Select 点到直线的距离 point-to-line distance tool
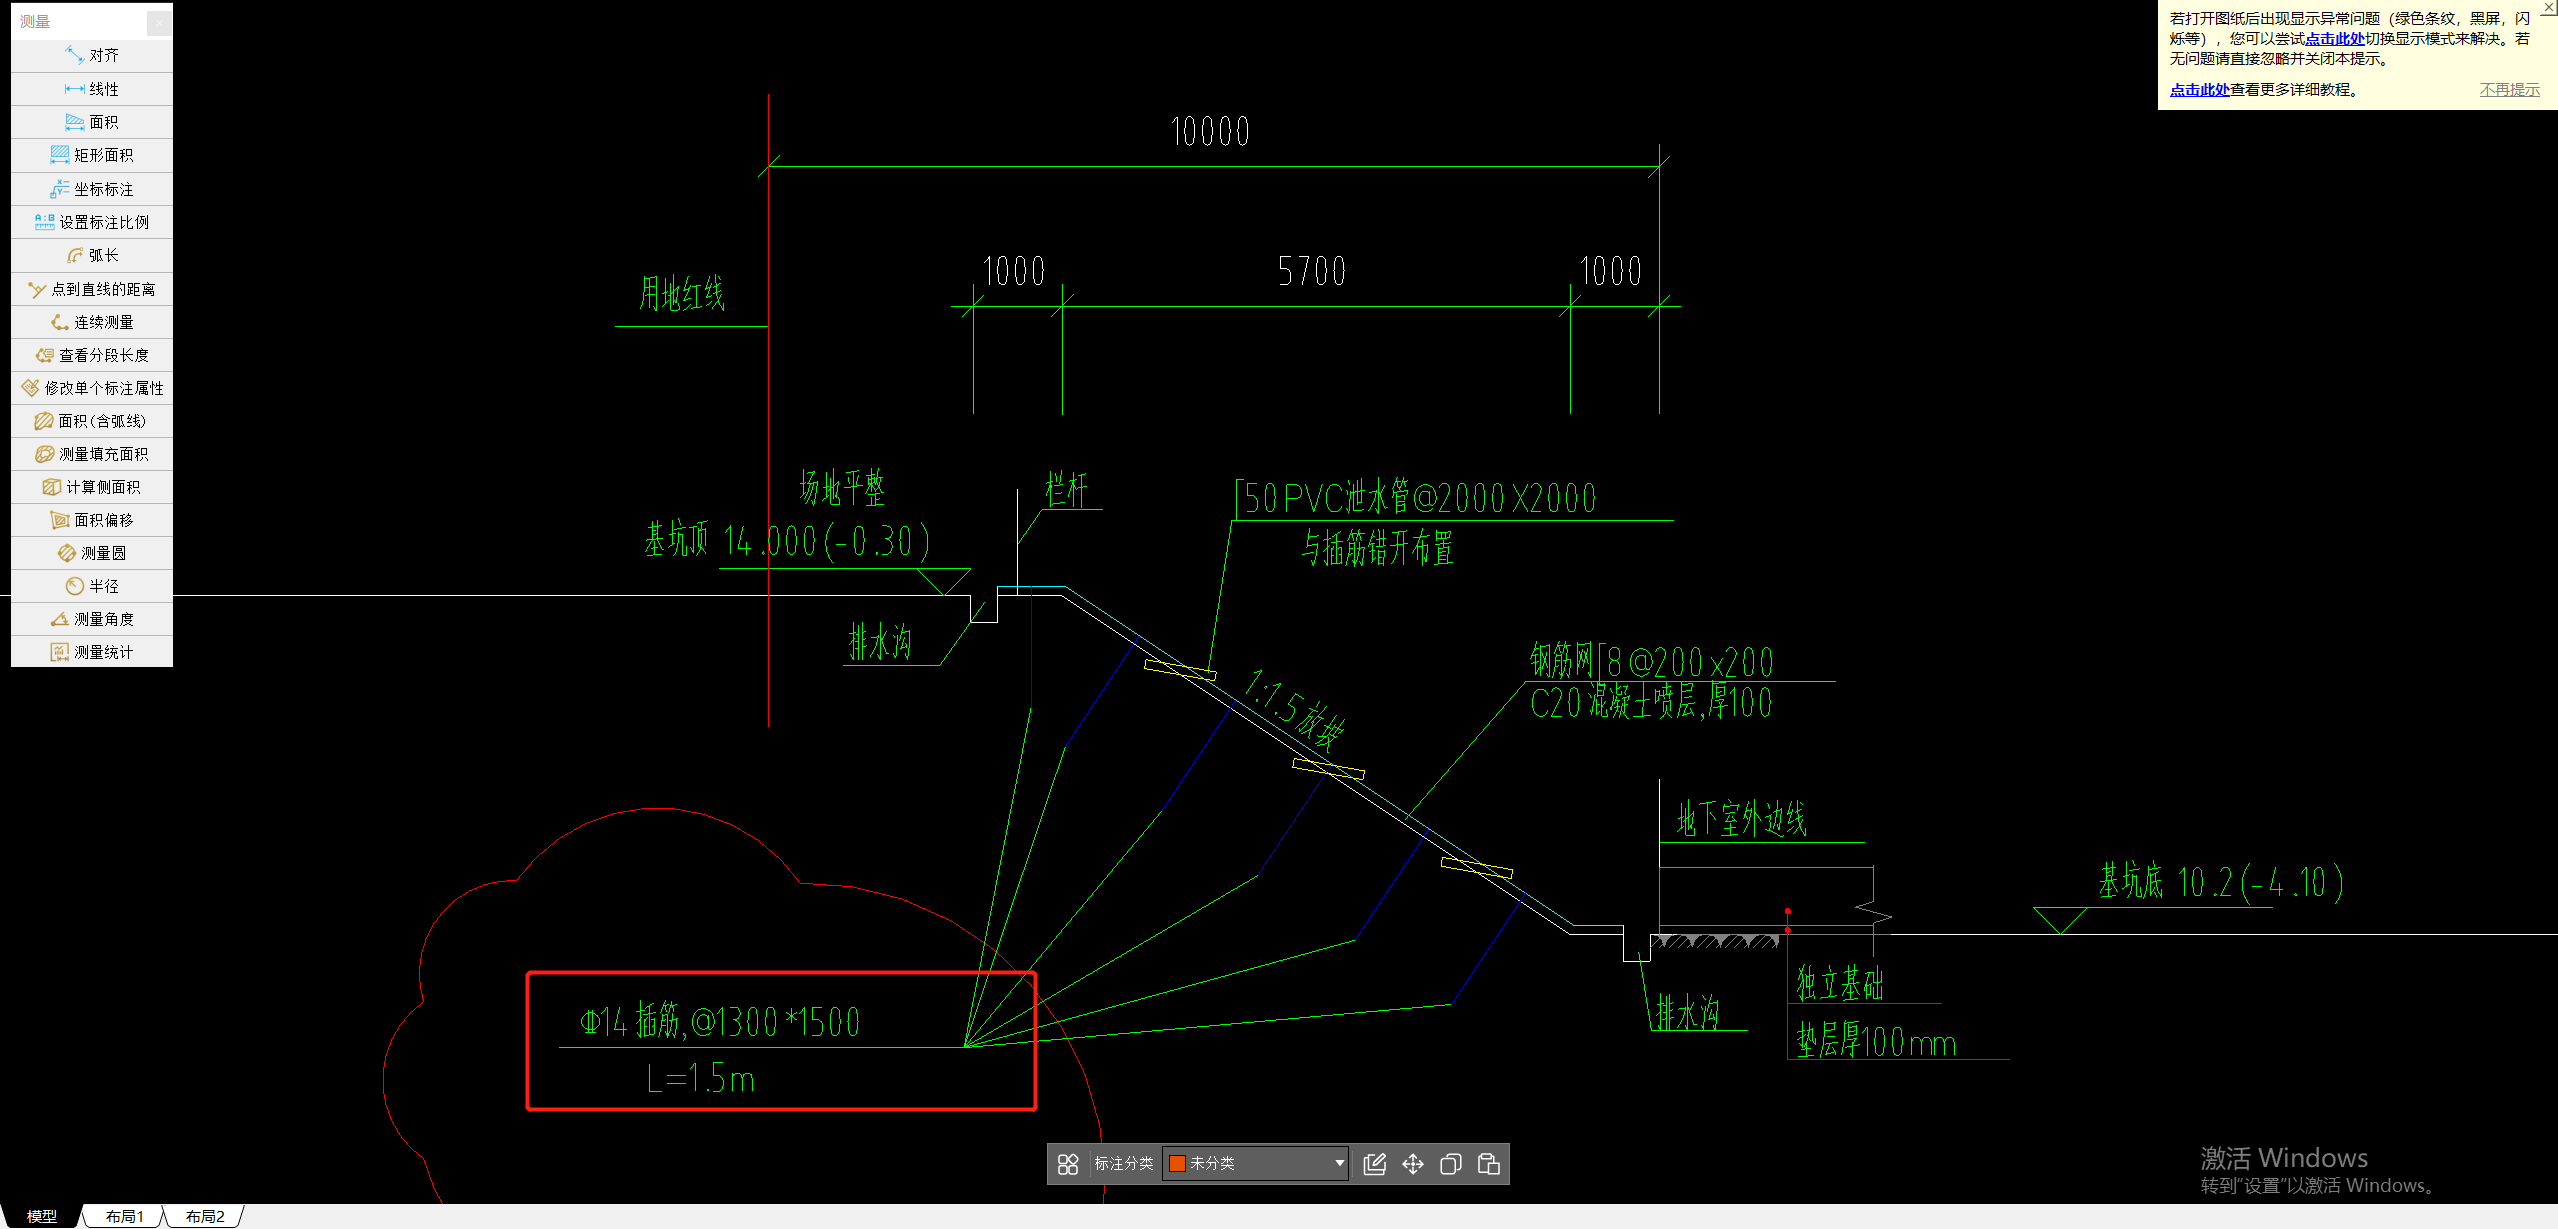 tap(92, 289)
